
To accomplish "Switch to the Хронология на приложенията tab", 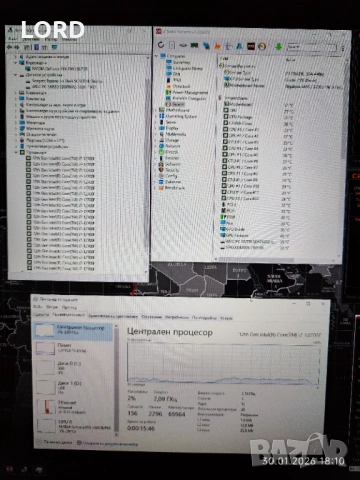I will tap(113, 316).
